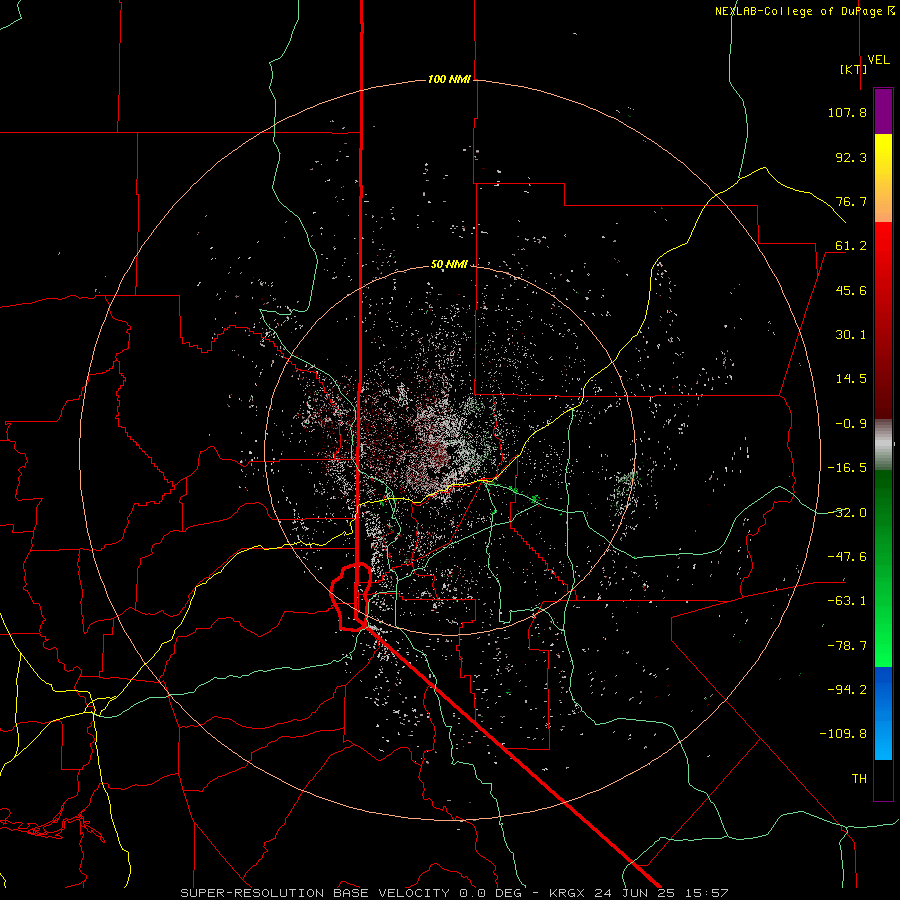Click the -47.6 velocity scale value
The height and width of the screenshot is (900, 900).
pyautogui.click(x=847, y=557)
